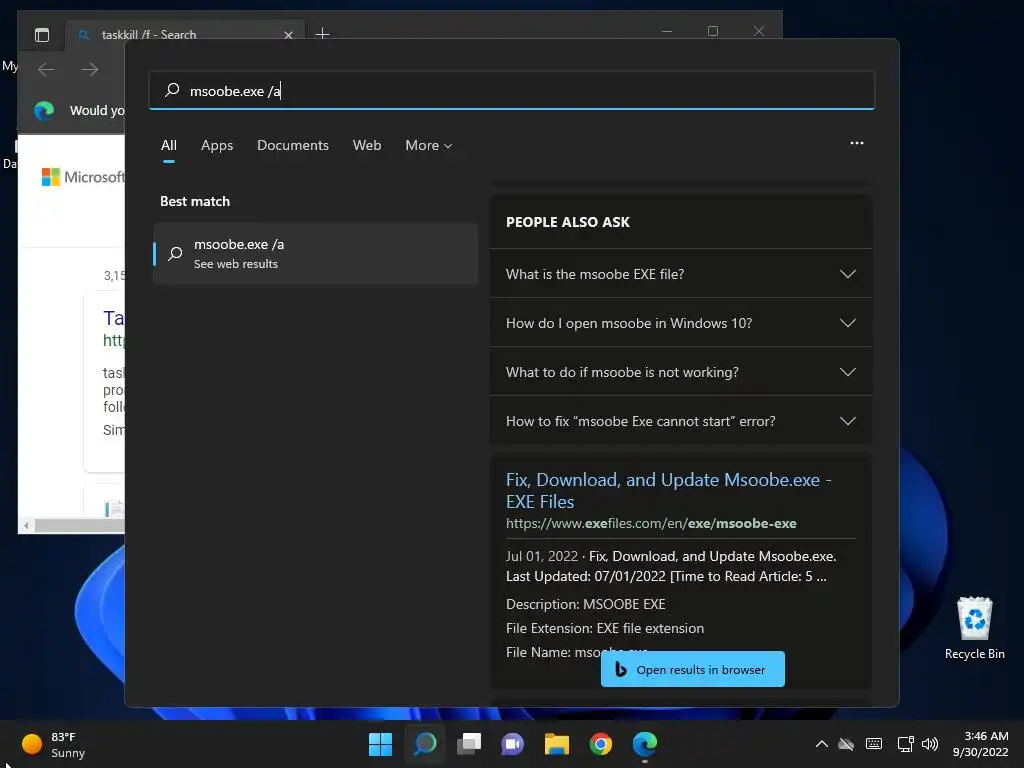Expand 'How do I open msoobe in Windows 10?'
The image size is (1024, 768).
coord(680,323)
